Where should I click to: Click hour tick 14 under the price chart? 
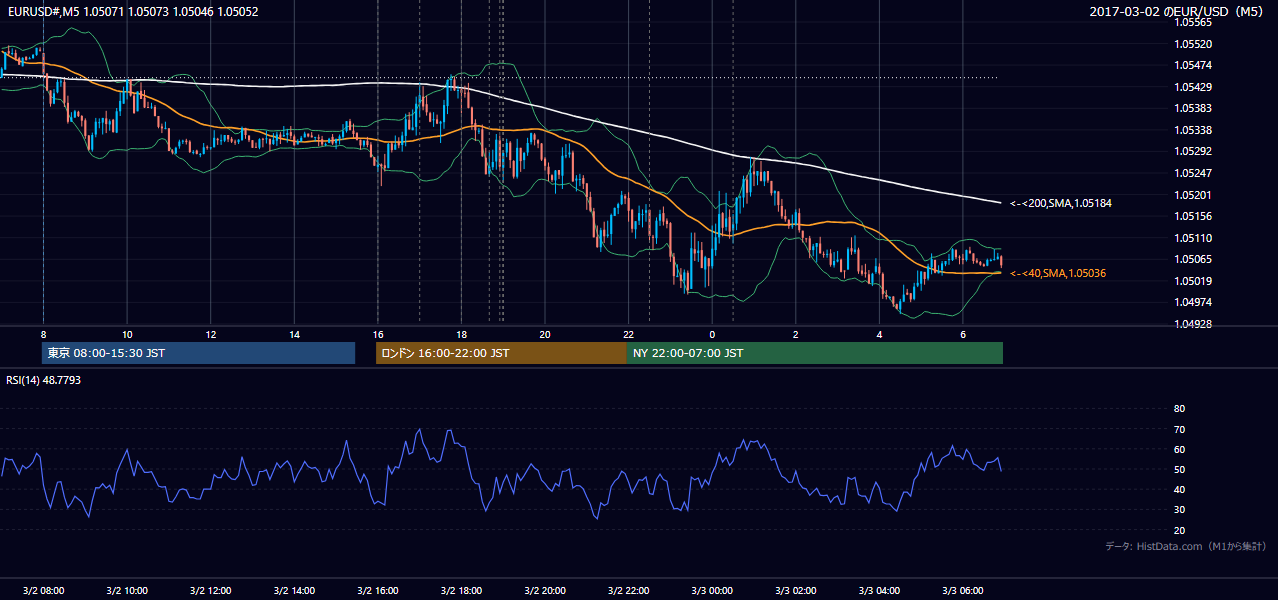click(294, 334)
